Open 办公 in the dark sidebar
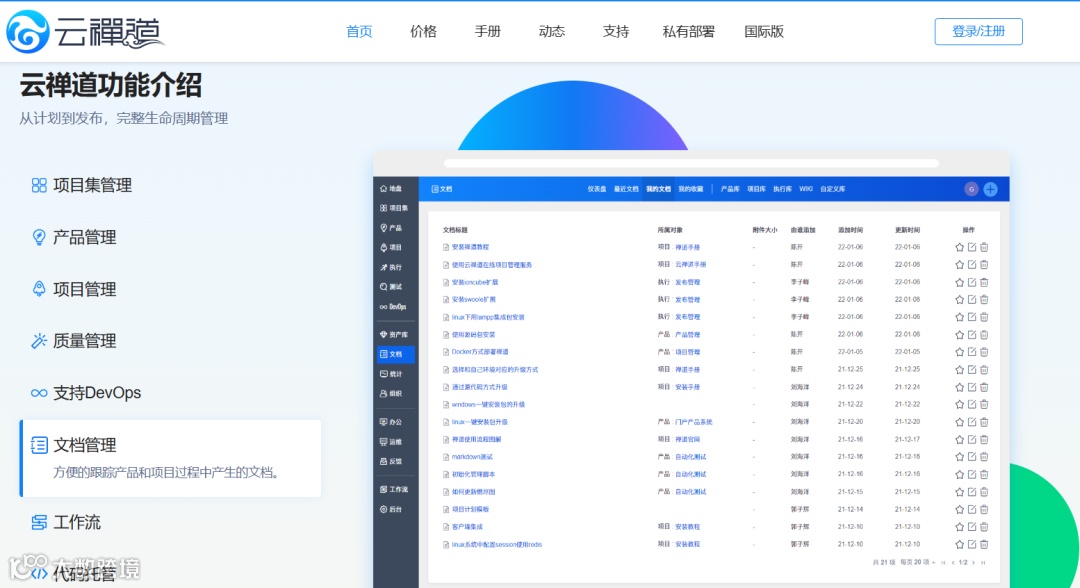 [x=391, y=422]
